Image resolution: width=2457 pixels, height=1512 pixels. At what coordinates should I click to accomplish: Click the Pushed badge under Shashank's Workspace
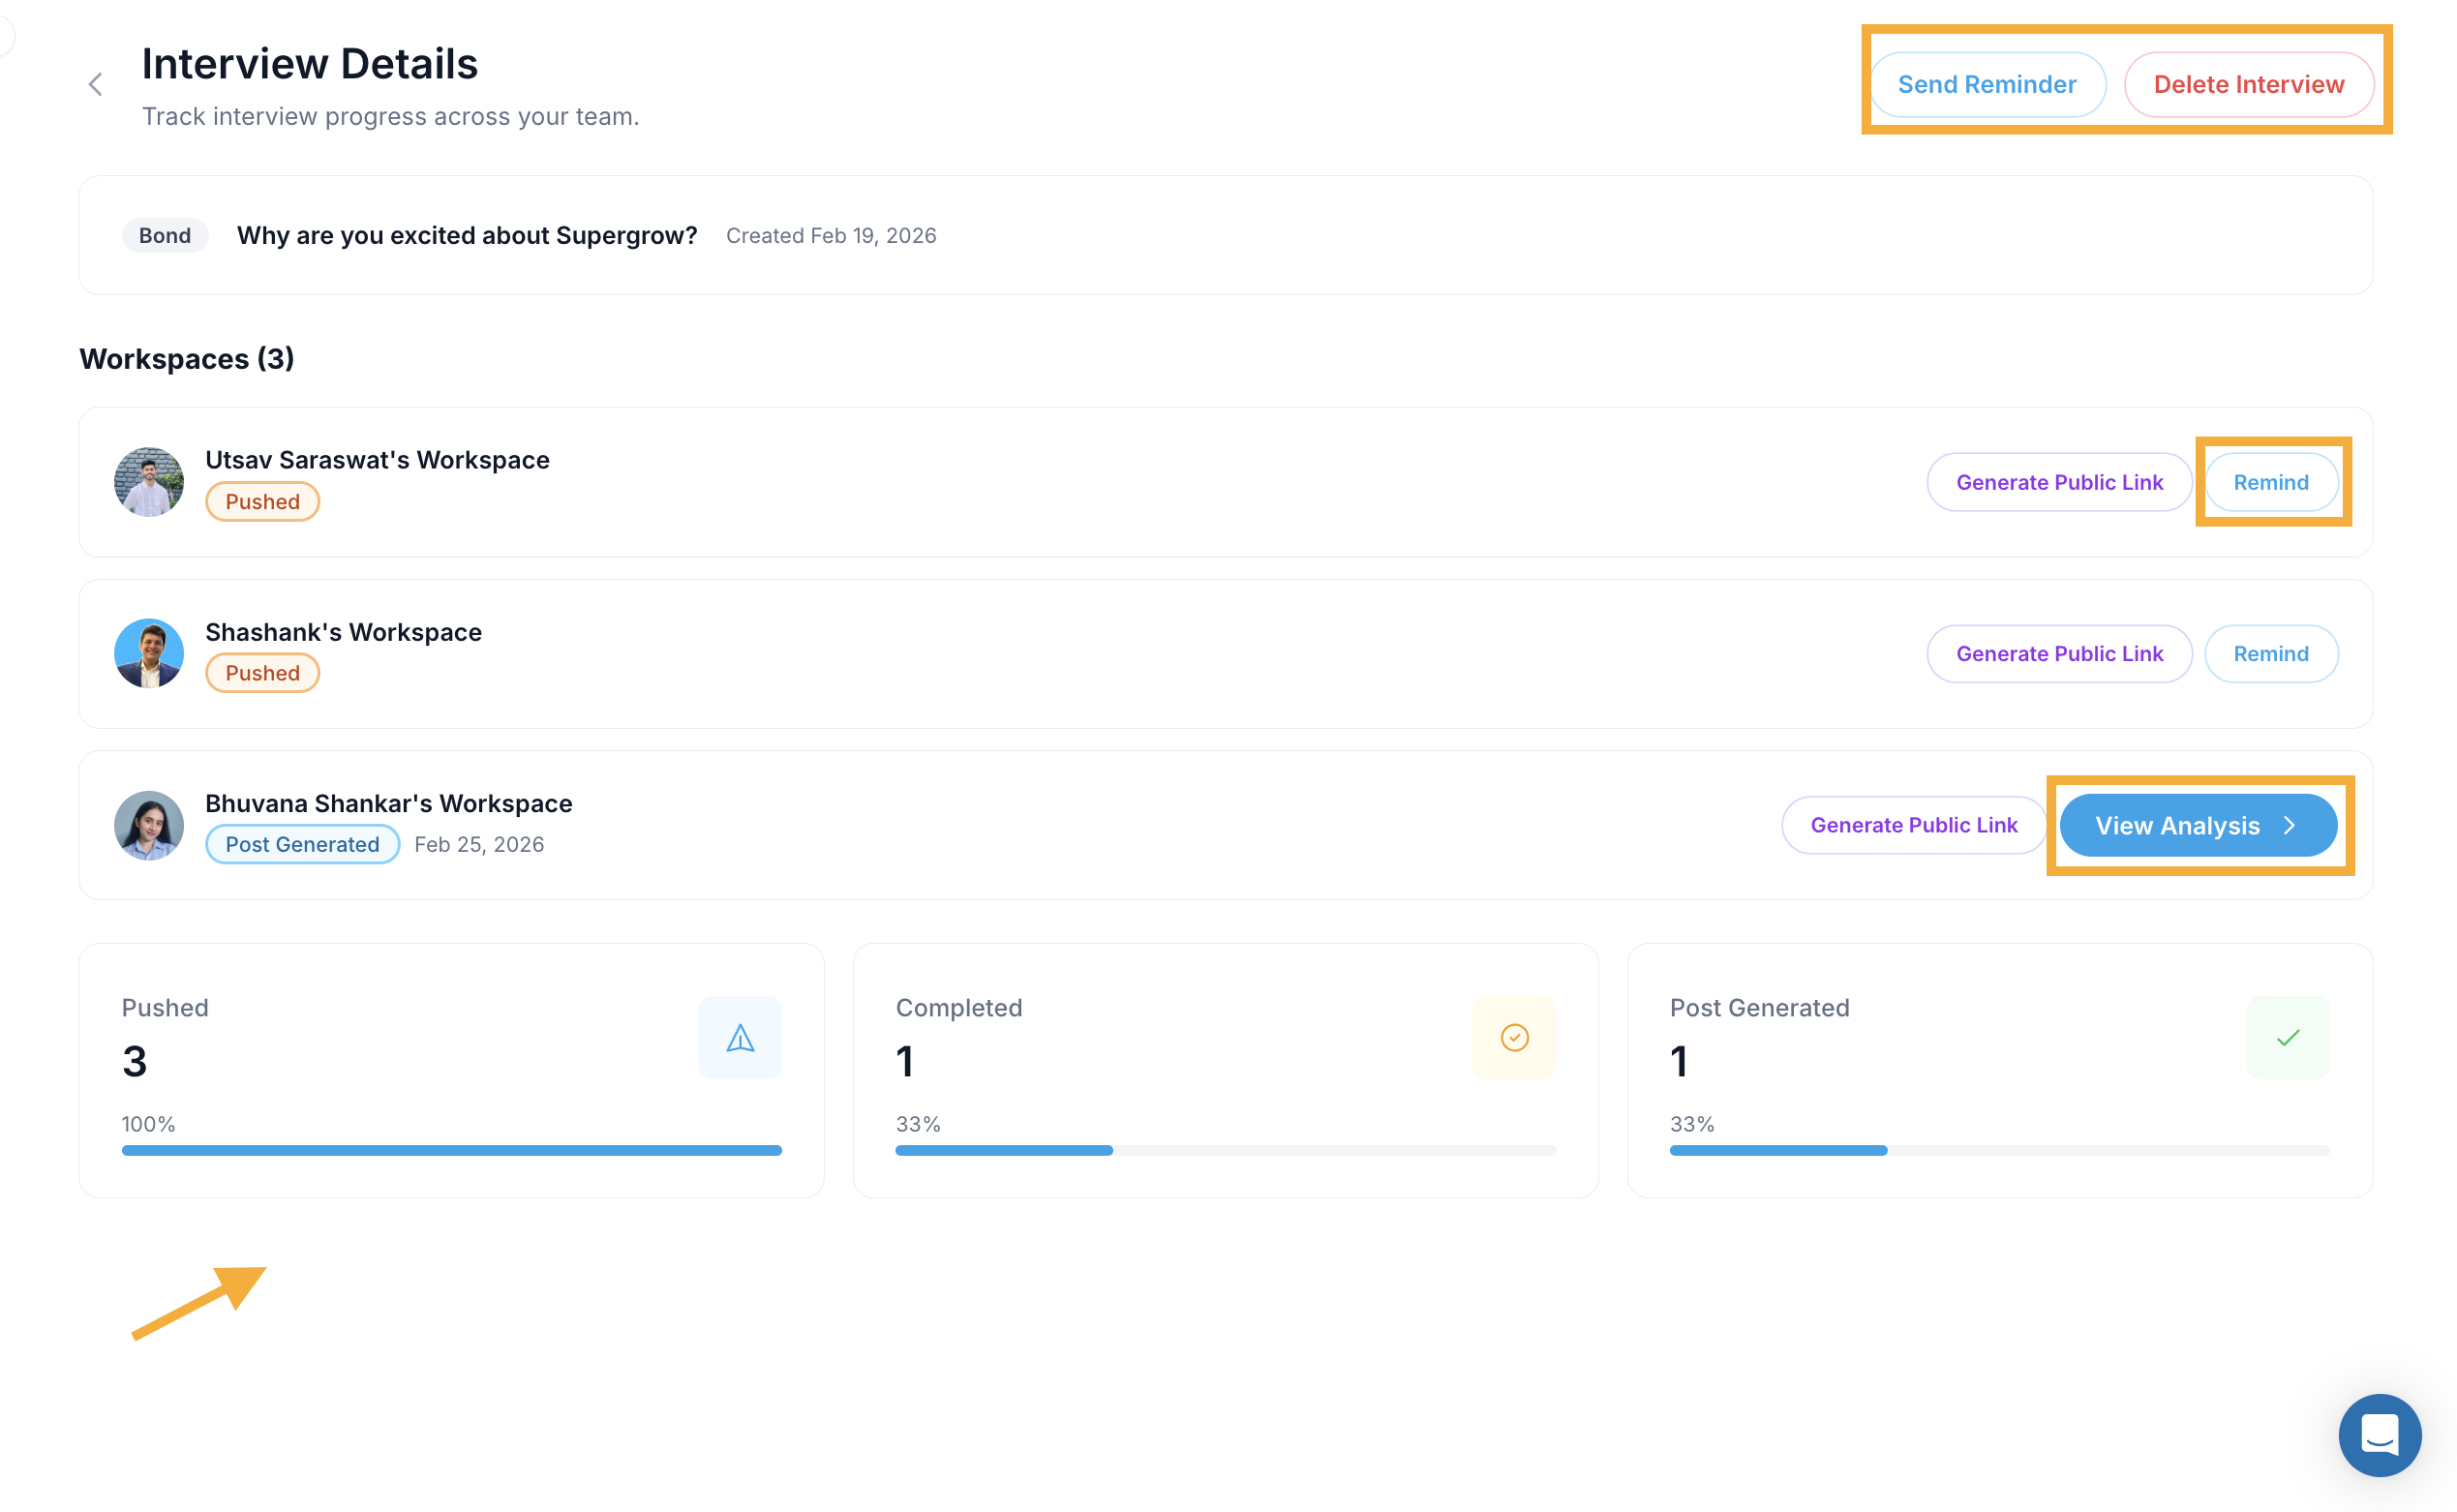[262, 672]
